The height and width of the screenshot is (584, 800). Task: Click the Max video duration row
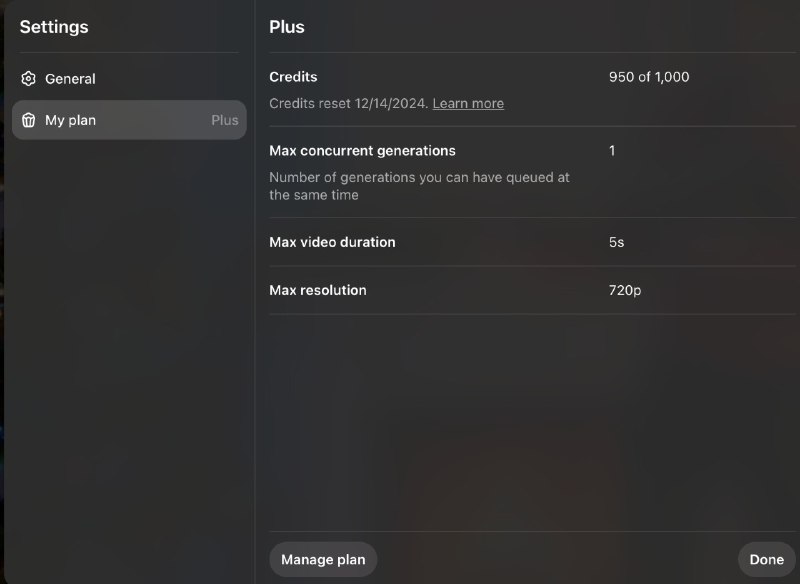[532, 242]
